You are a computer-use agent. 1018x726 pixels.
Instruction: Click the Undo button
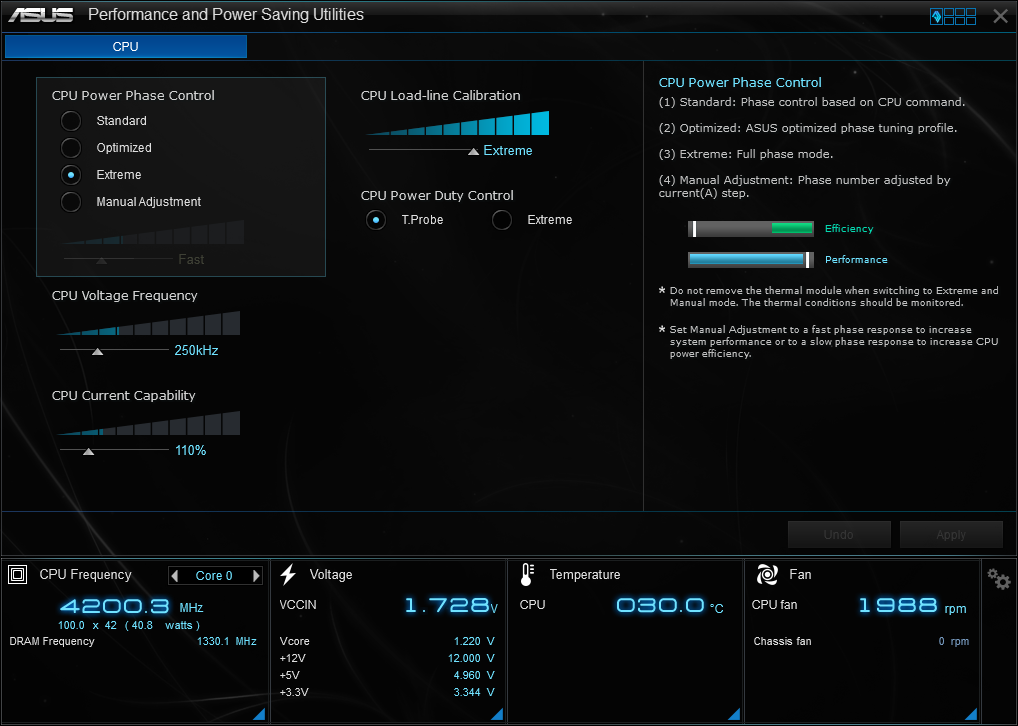(x=839, y=534)
